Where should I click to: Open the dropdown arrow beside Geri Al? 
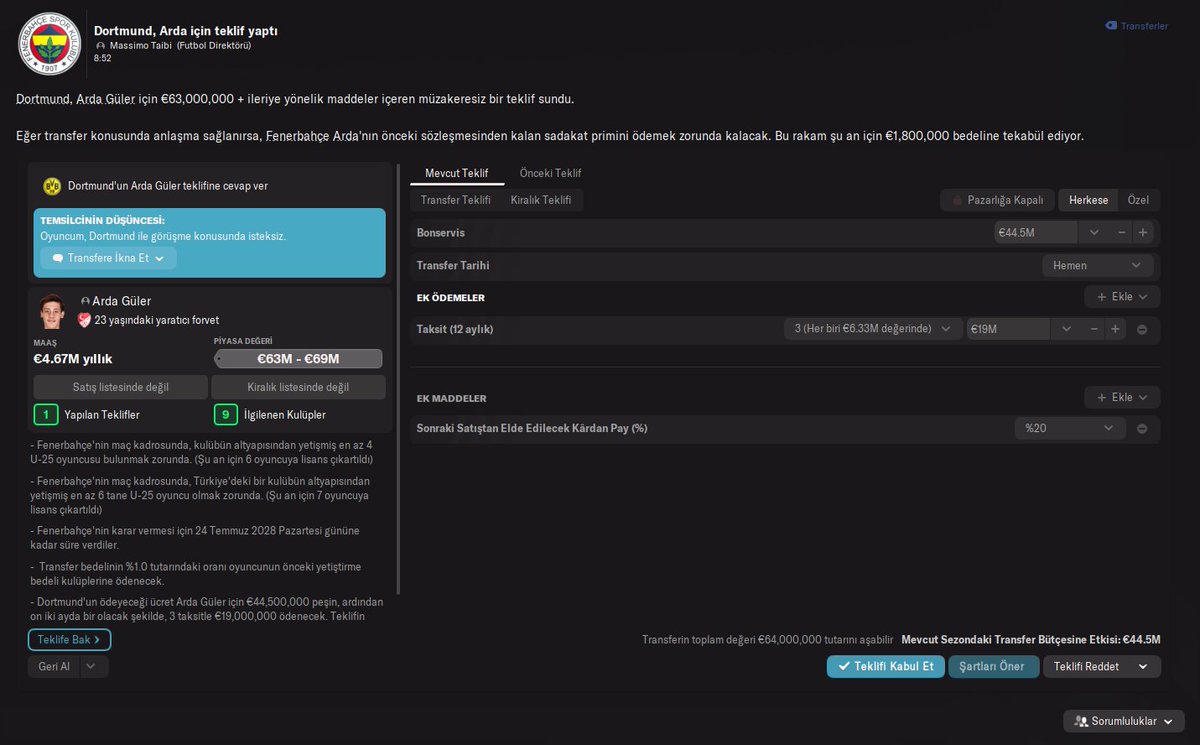92,666
